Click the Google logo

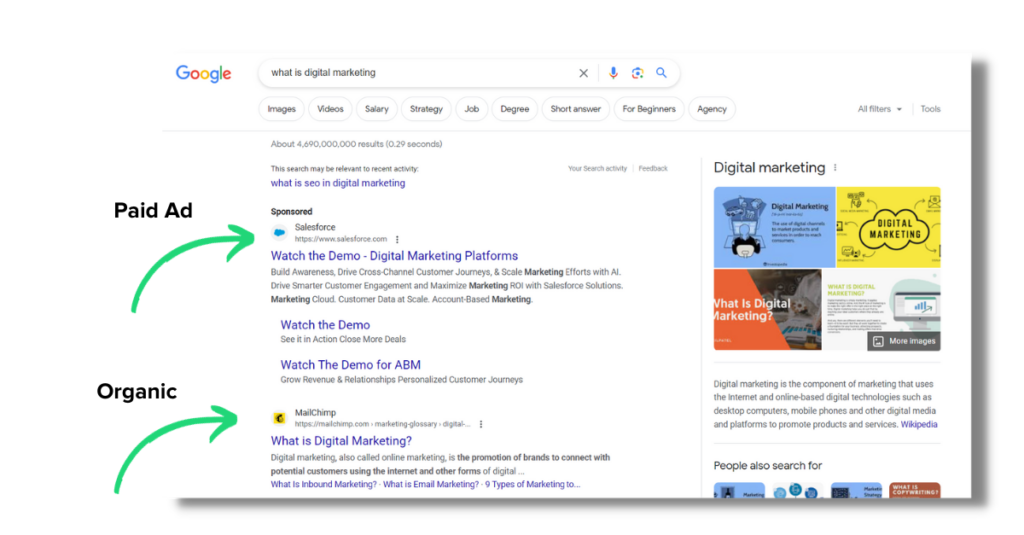click(203, 74)
